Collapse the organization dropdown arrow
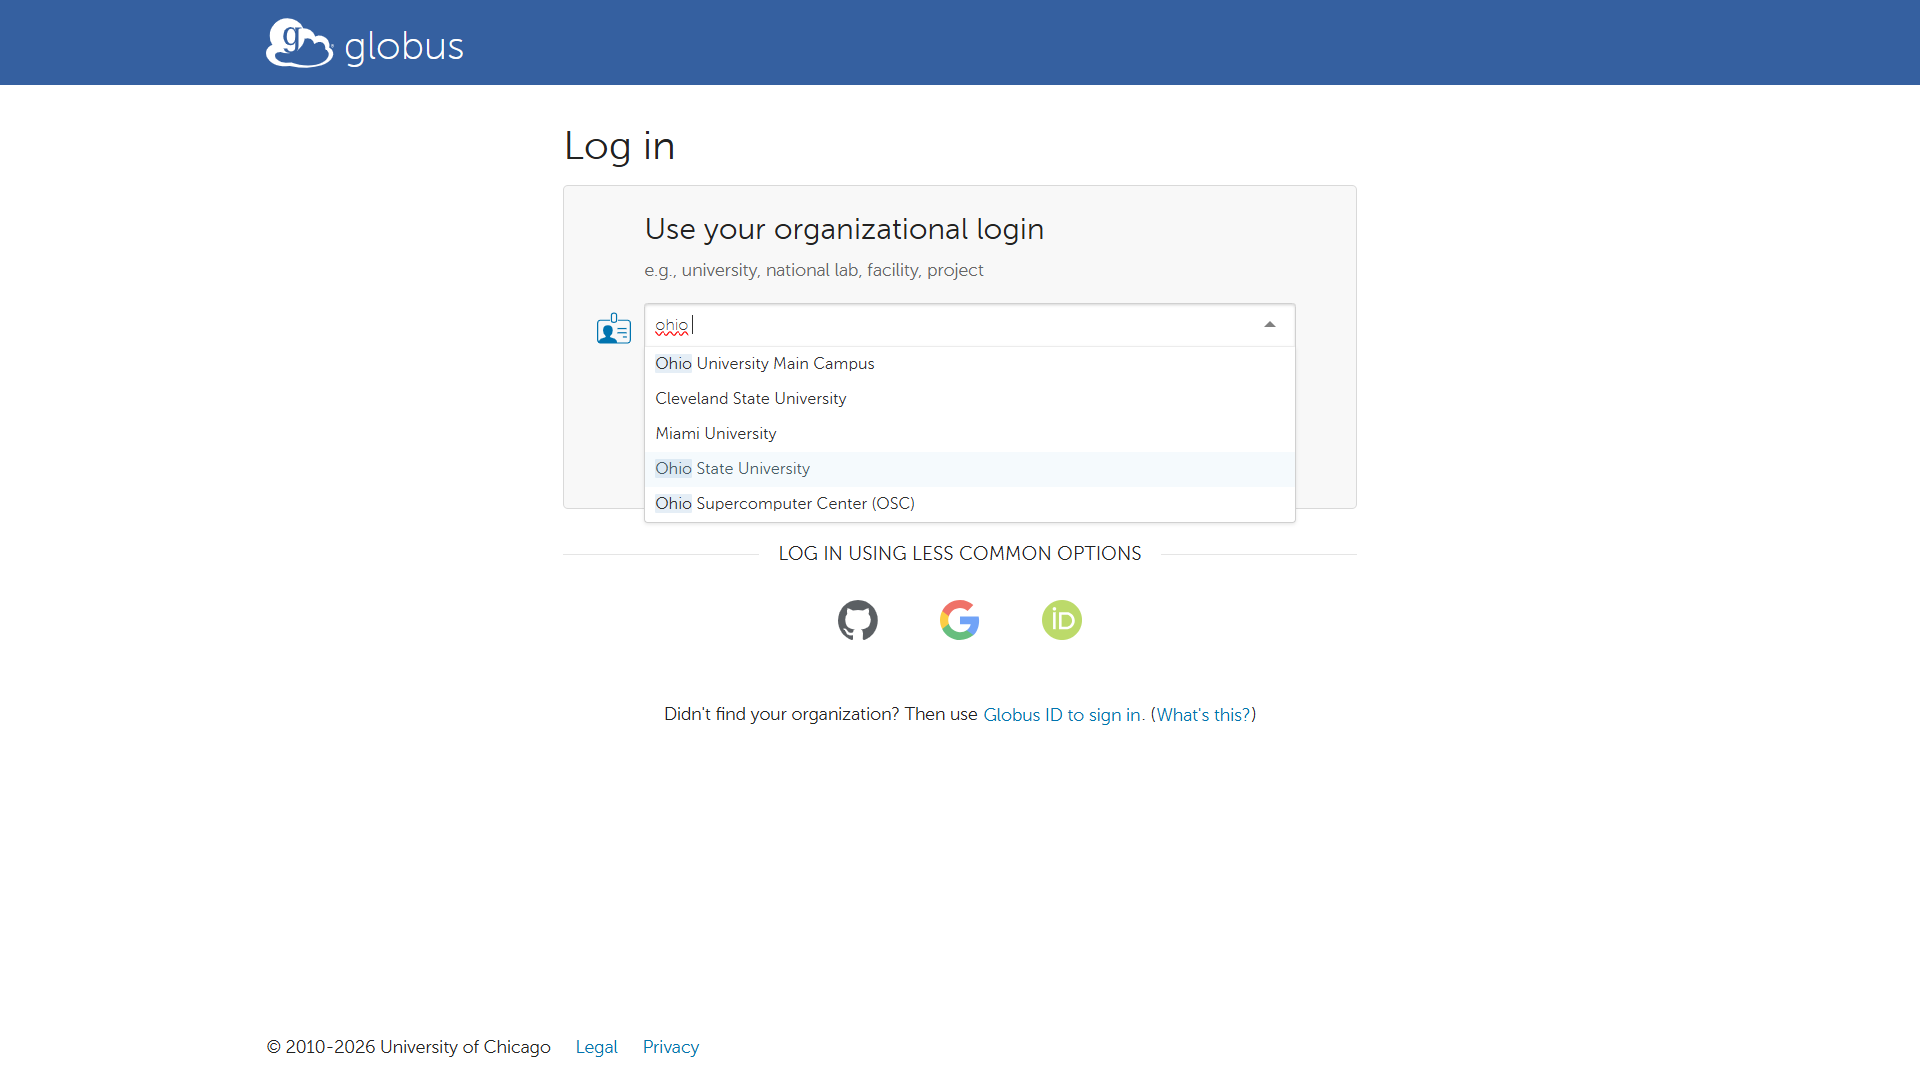Viewport: 1920px width, 1080px height. [x=1270, y=325]
